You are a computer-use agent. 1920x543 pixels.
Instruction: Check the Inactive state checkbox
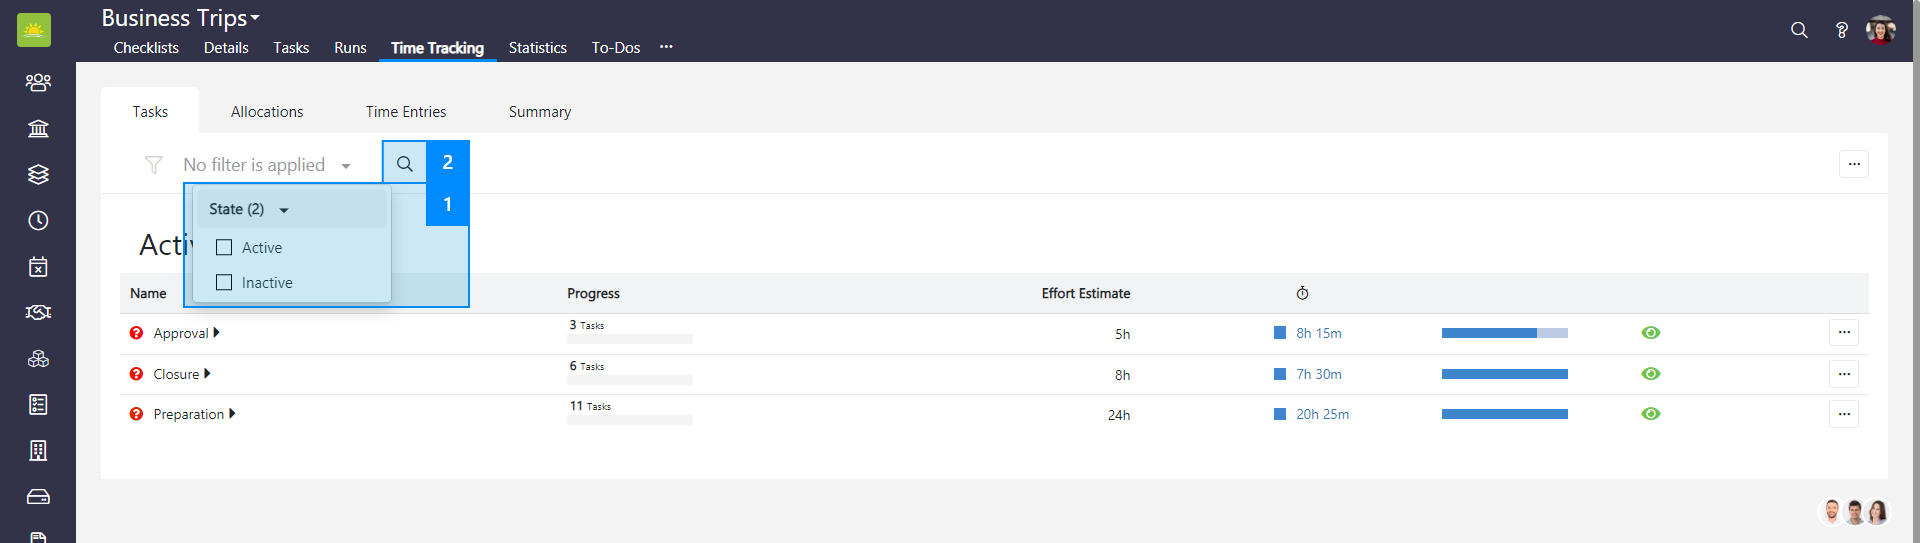[x=224, y=282]
